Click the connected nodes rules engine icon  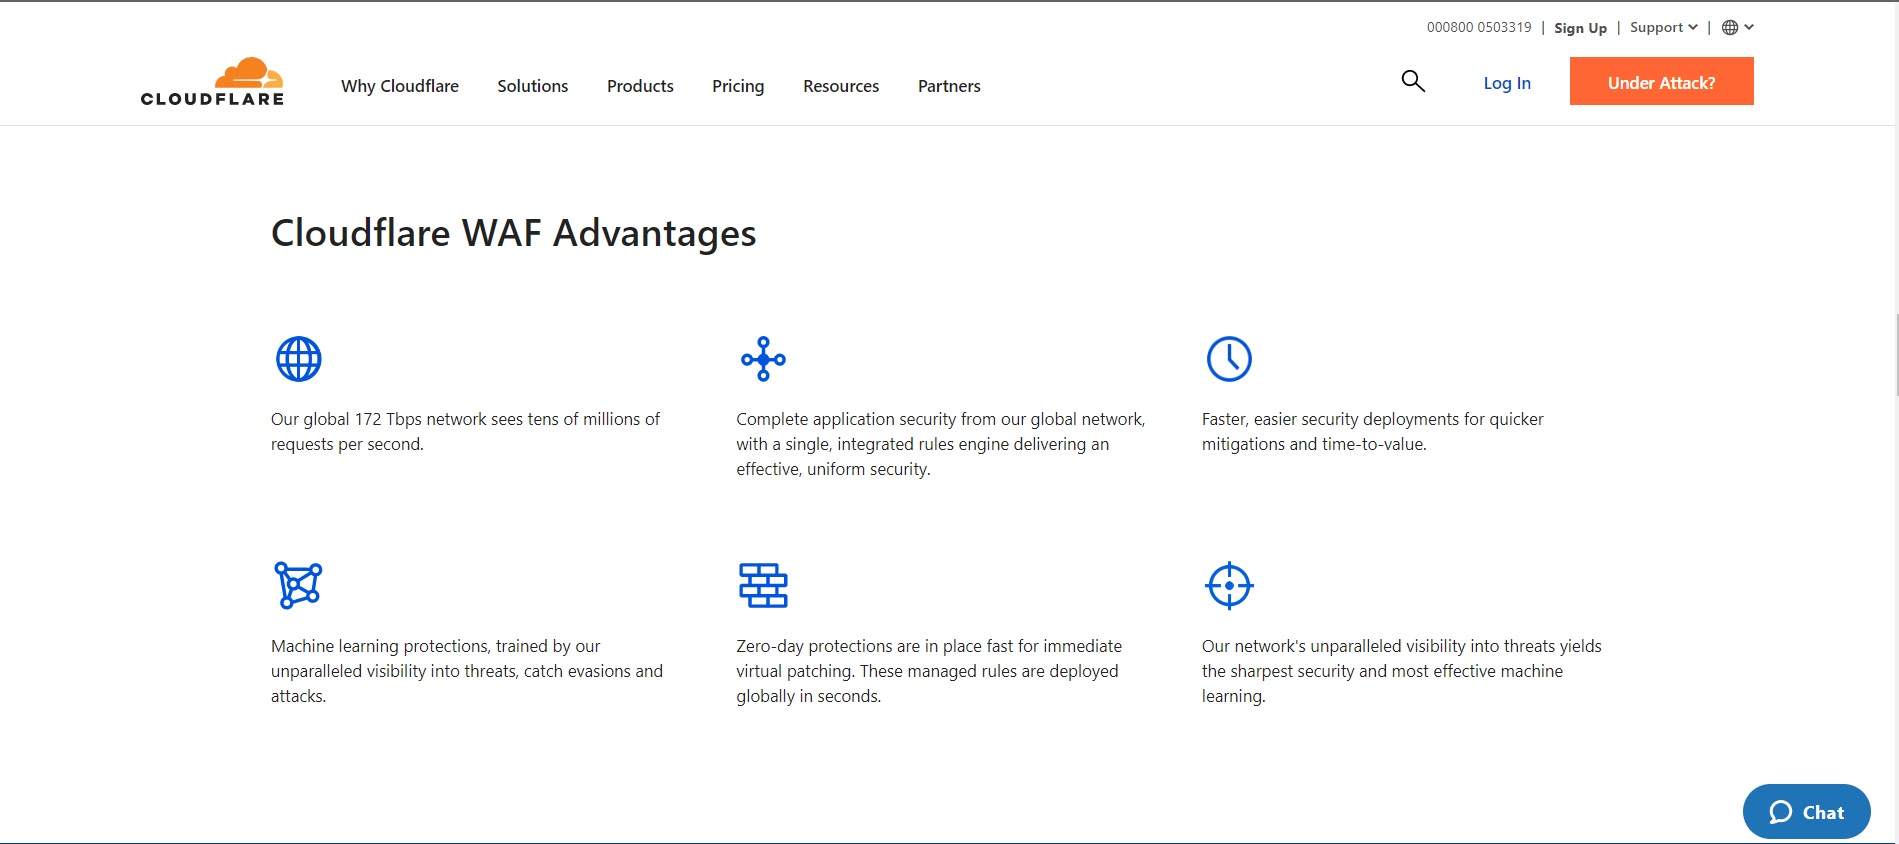(763, 359)
